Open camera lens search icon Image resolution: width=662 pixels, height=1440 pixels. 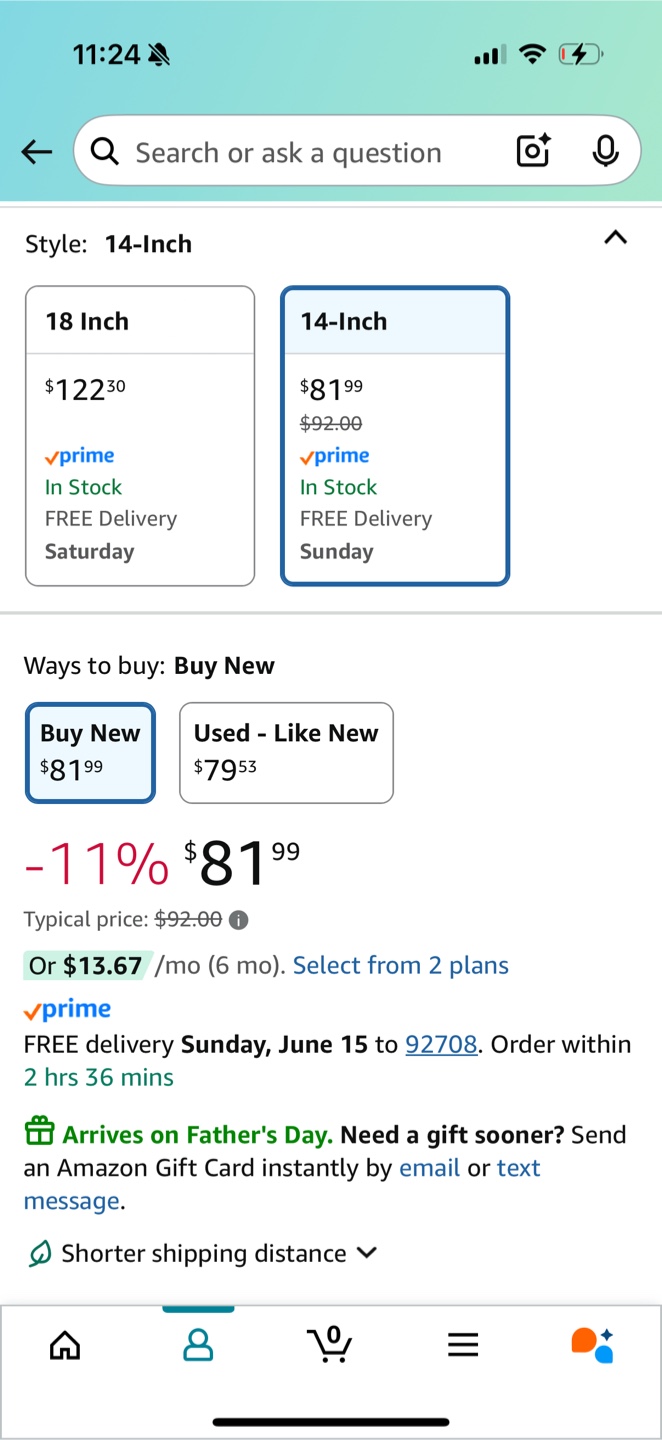[533, 151]
